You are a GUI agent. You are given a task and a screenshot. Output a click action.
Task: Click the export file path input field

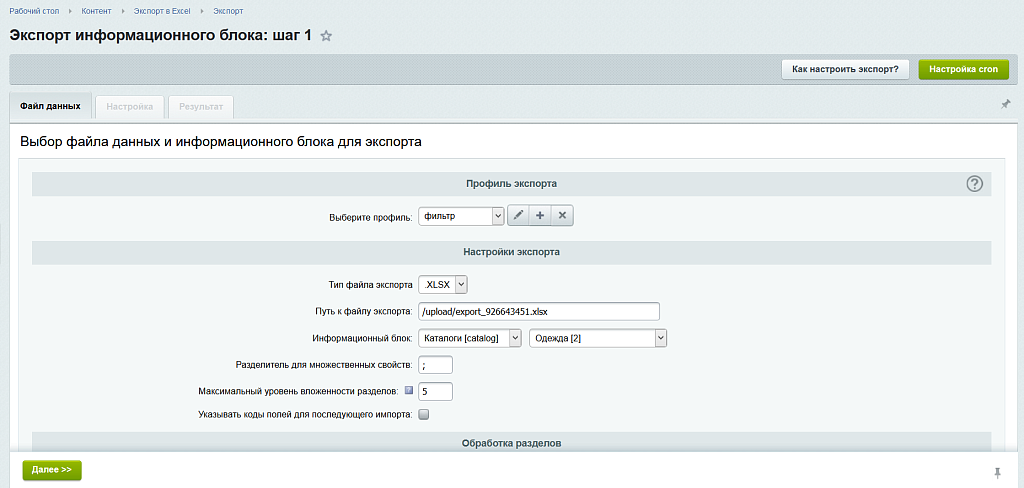coord(539,312)
